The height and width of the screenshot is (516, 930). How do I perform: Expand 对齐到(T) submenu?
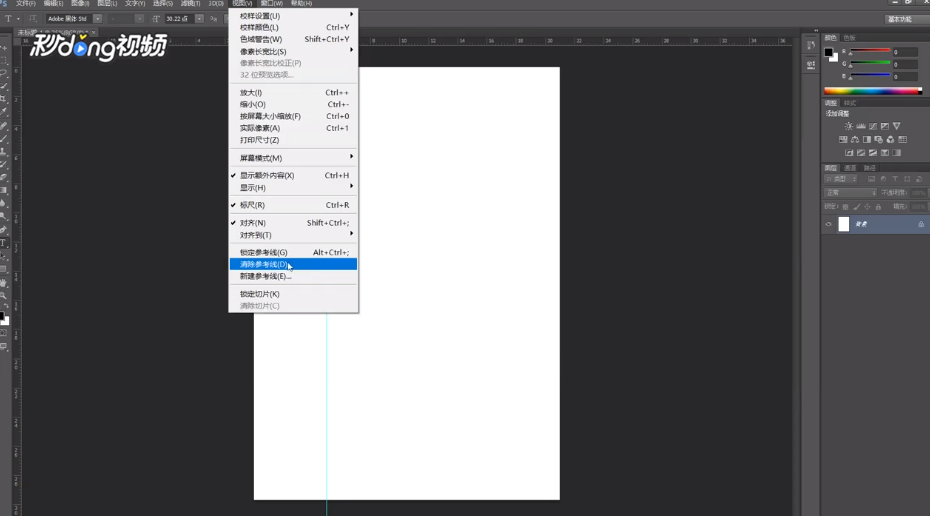[x=293, y=235]
